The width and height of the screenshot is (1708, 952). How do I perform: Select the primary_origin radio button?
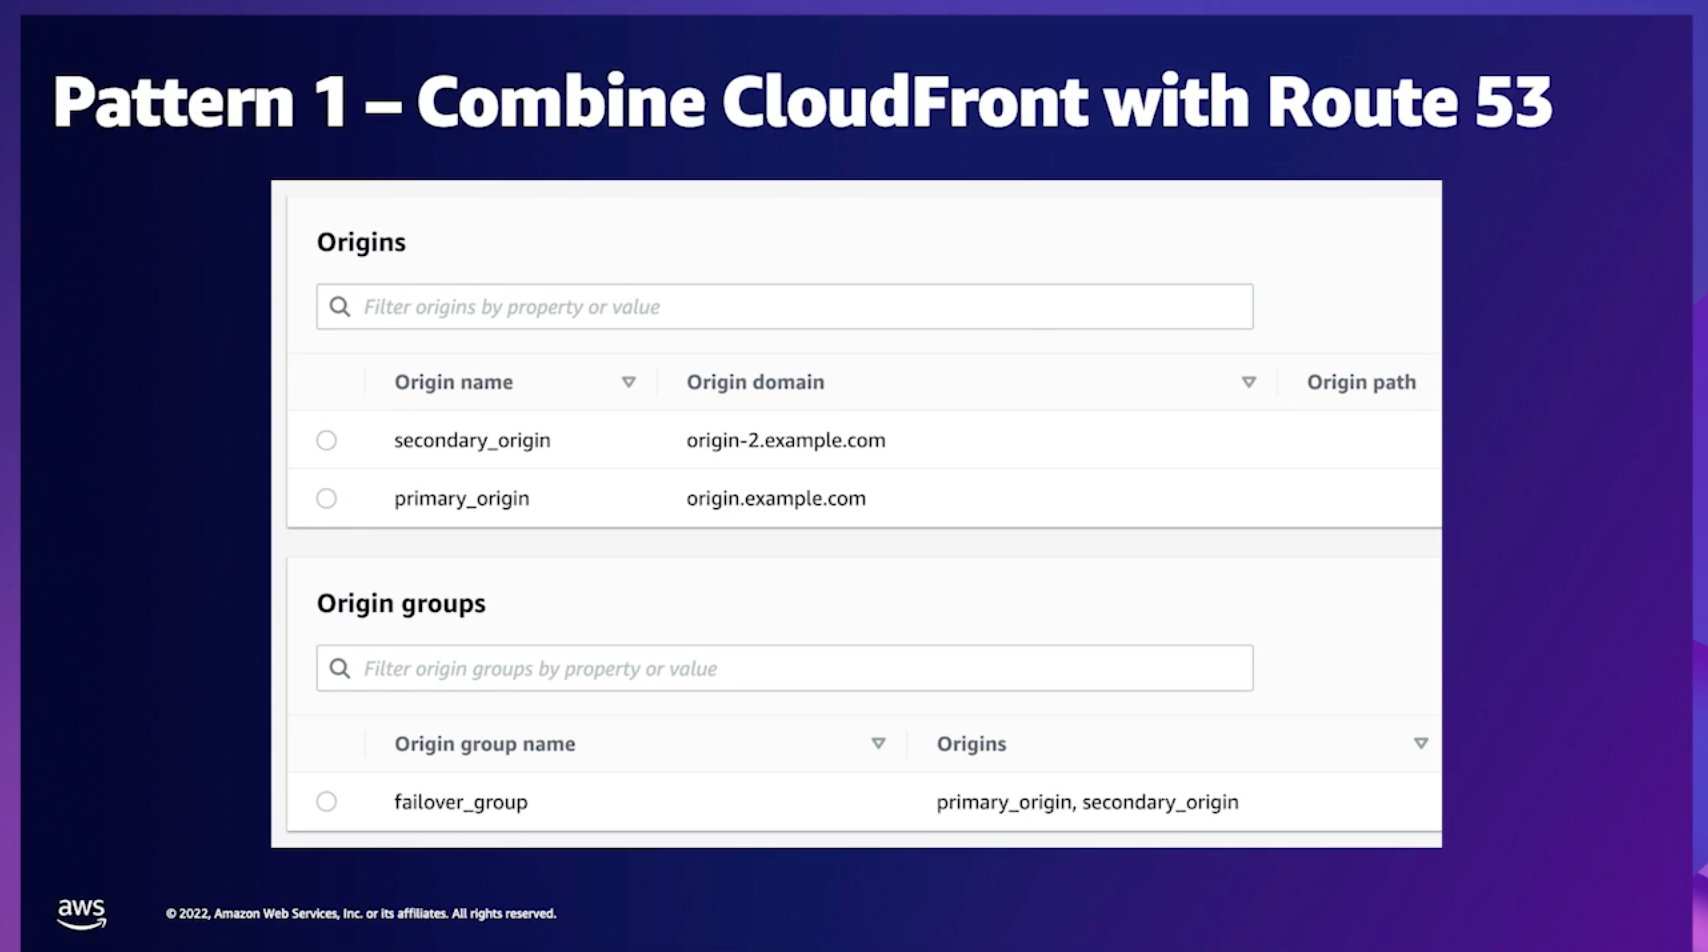click(327, 498)
